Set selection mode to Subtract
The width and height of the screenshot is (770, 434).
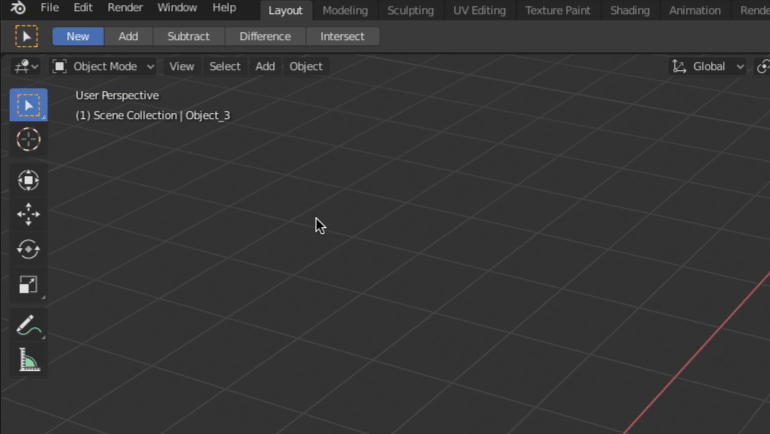(189, 36)
